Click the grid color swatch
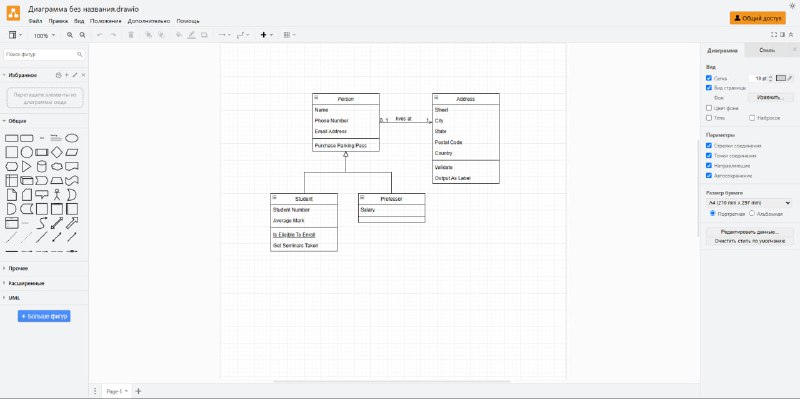 coord(781,78)
